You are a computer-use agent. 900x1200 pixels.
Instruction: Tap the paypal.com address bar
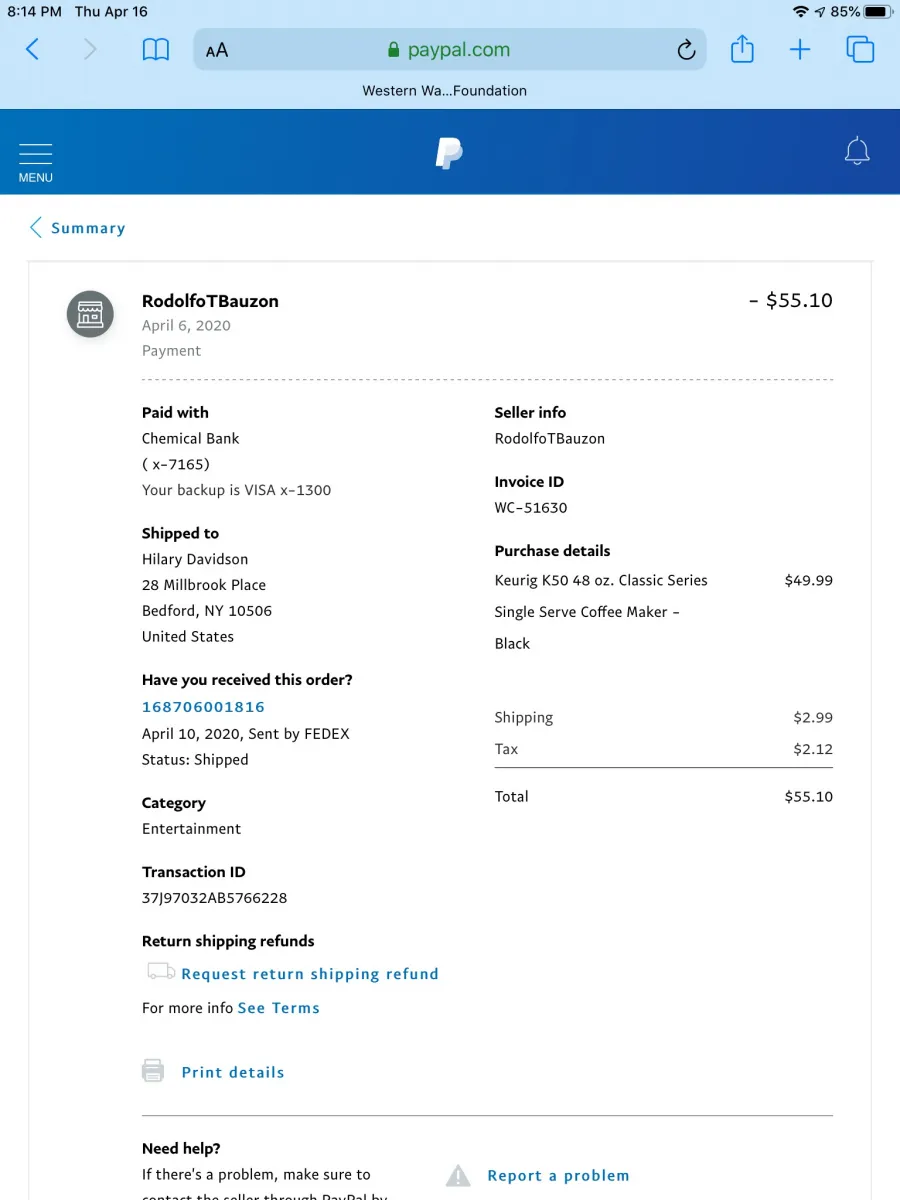click(x=449, y=50)
